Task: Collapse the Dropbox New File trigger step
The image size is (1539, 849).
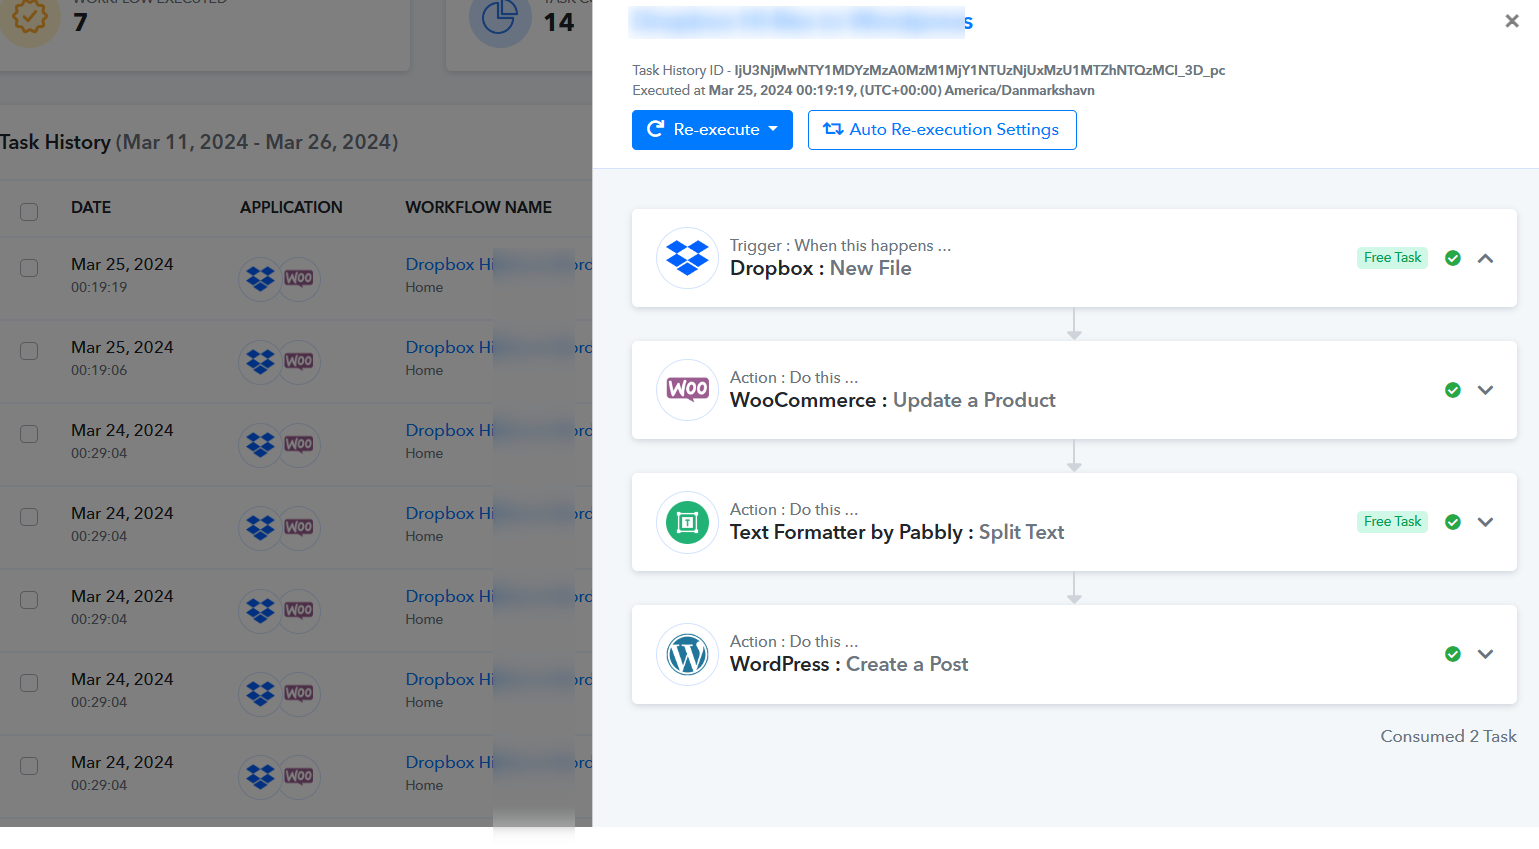Action: tap(1486, 258)
